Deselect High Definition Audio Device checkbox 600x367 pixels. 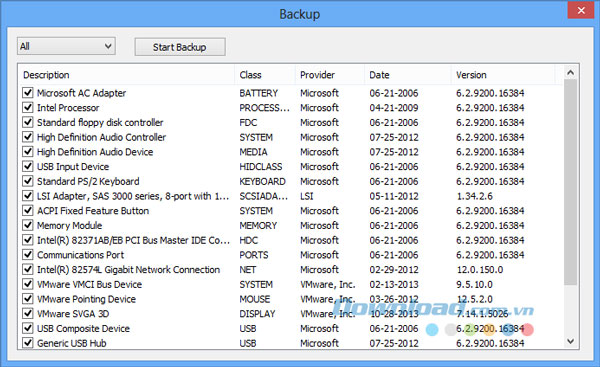(28, 152)
